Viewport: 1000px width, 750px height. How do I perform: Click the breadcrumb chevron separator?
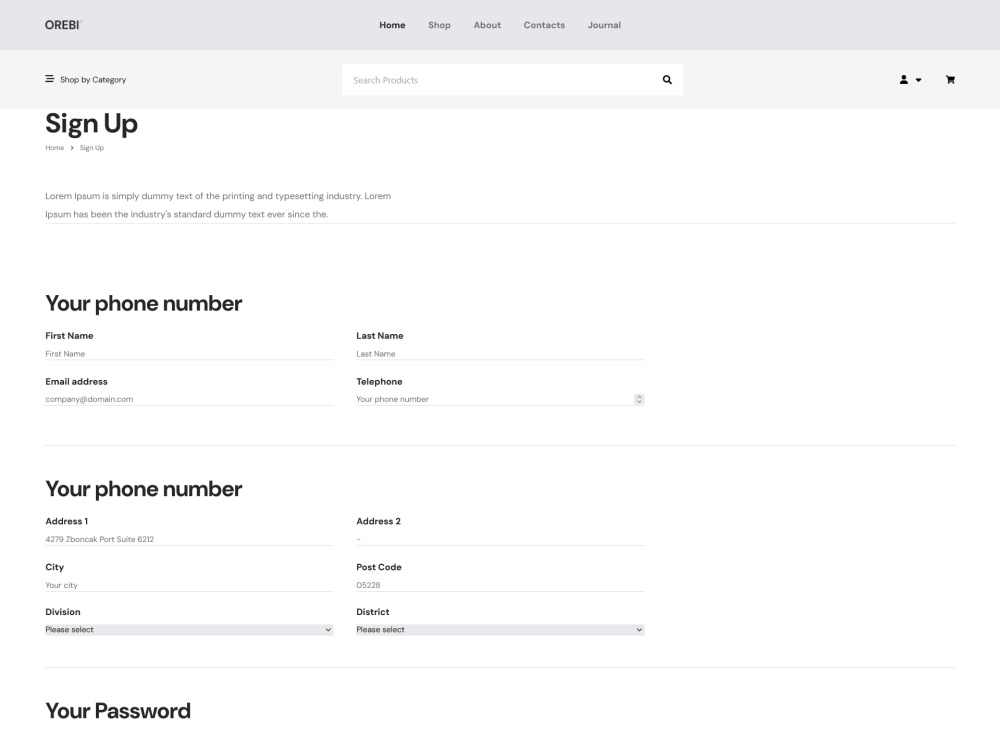(72, 148)
